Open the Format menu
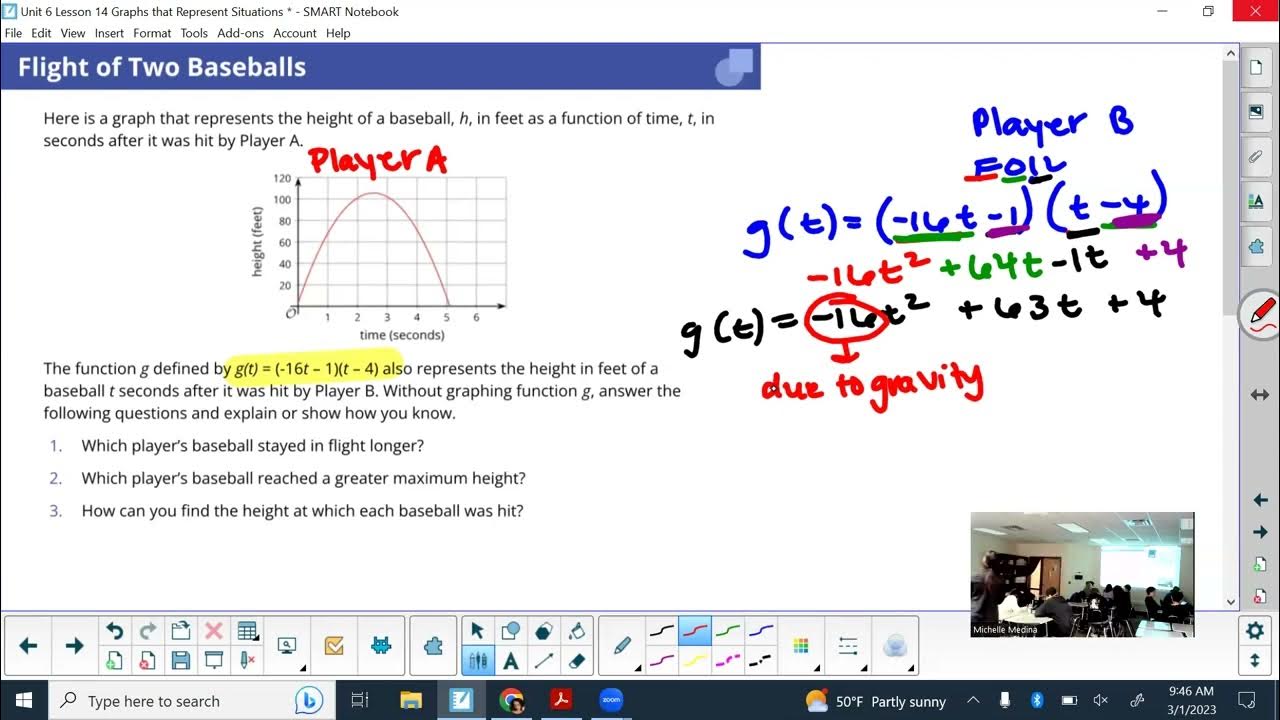The height and width of the screenshot is (720, 1280). pos(152,33)
